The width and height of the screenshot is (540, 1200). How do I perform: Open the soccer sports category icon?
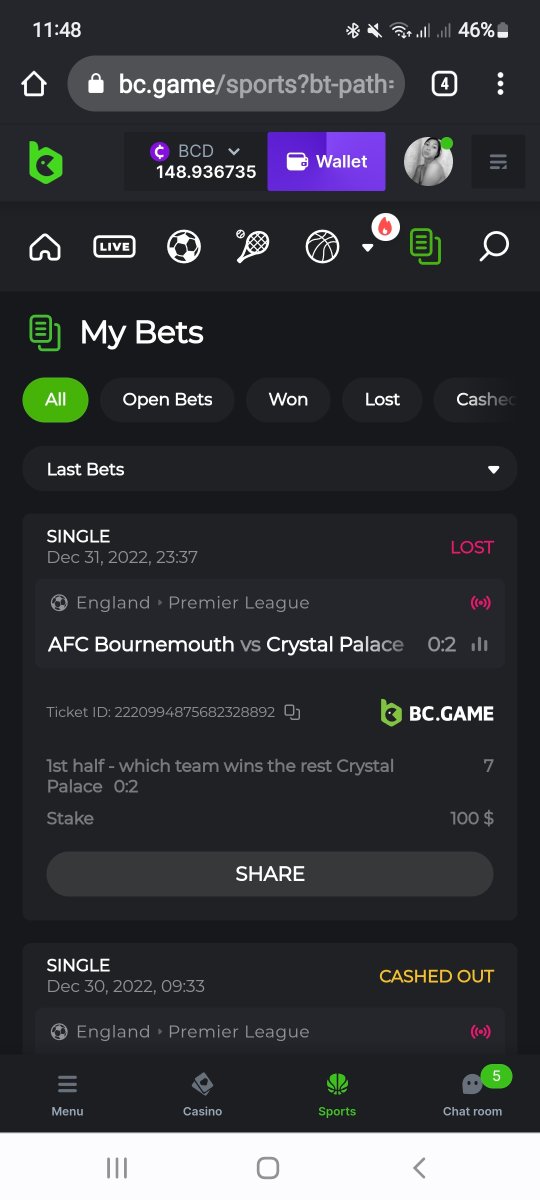click(x=184, y=246)
